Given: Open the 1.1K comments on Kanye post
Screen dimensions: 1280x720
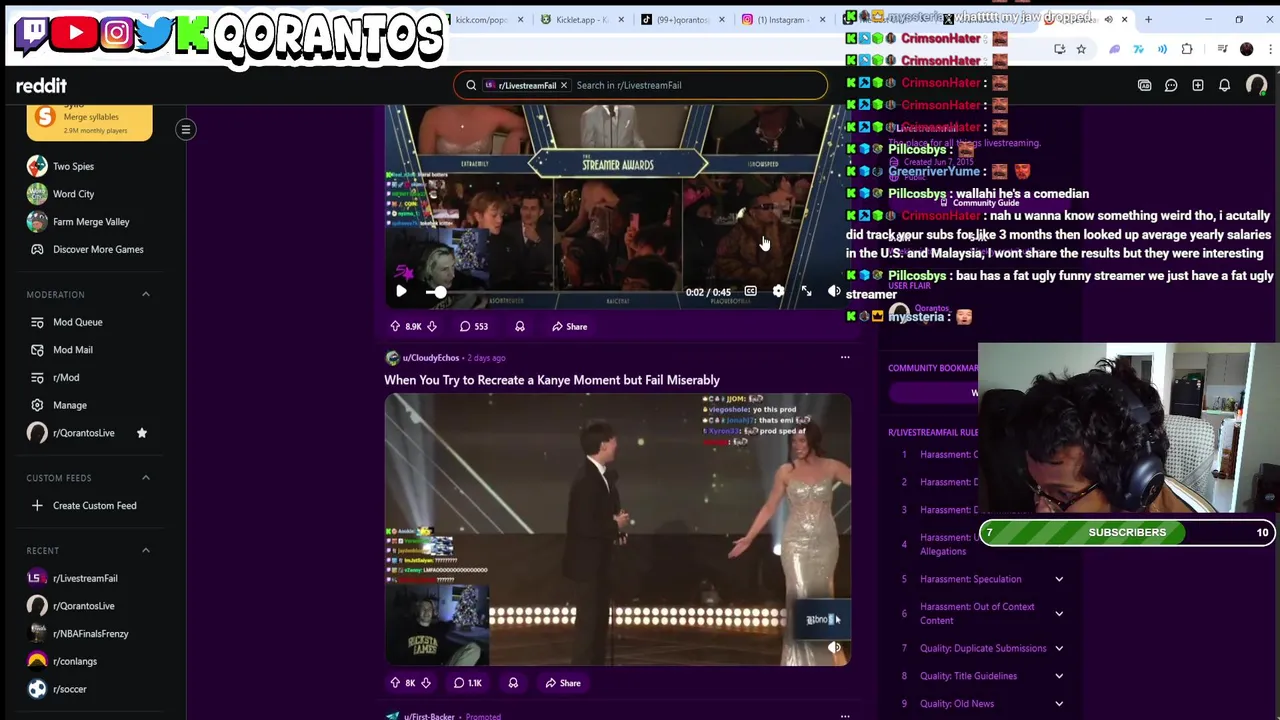Looking at the screenshot, I should coord(468,683).
